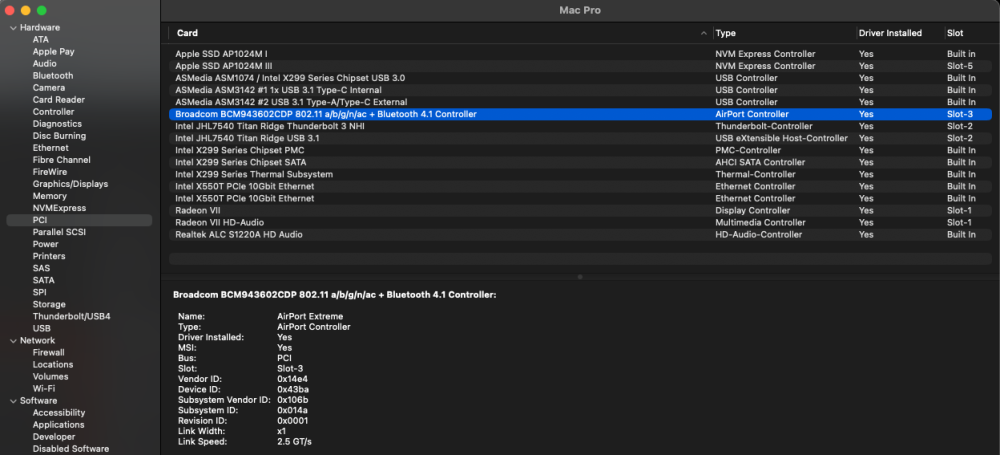Viewport: 1000px width, 455px height.
Task: Collapse the Hardware section in sidebar
Action: coord(13,28)
